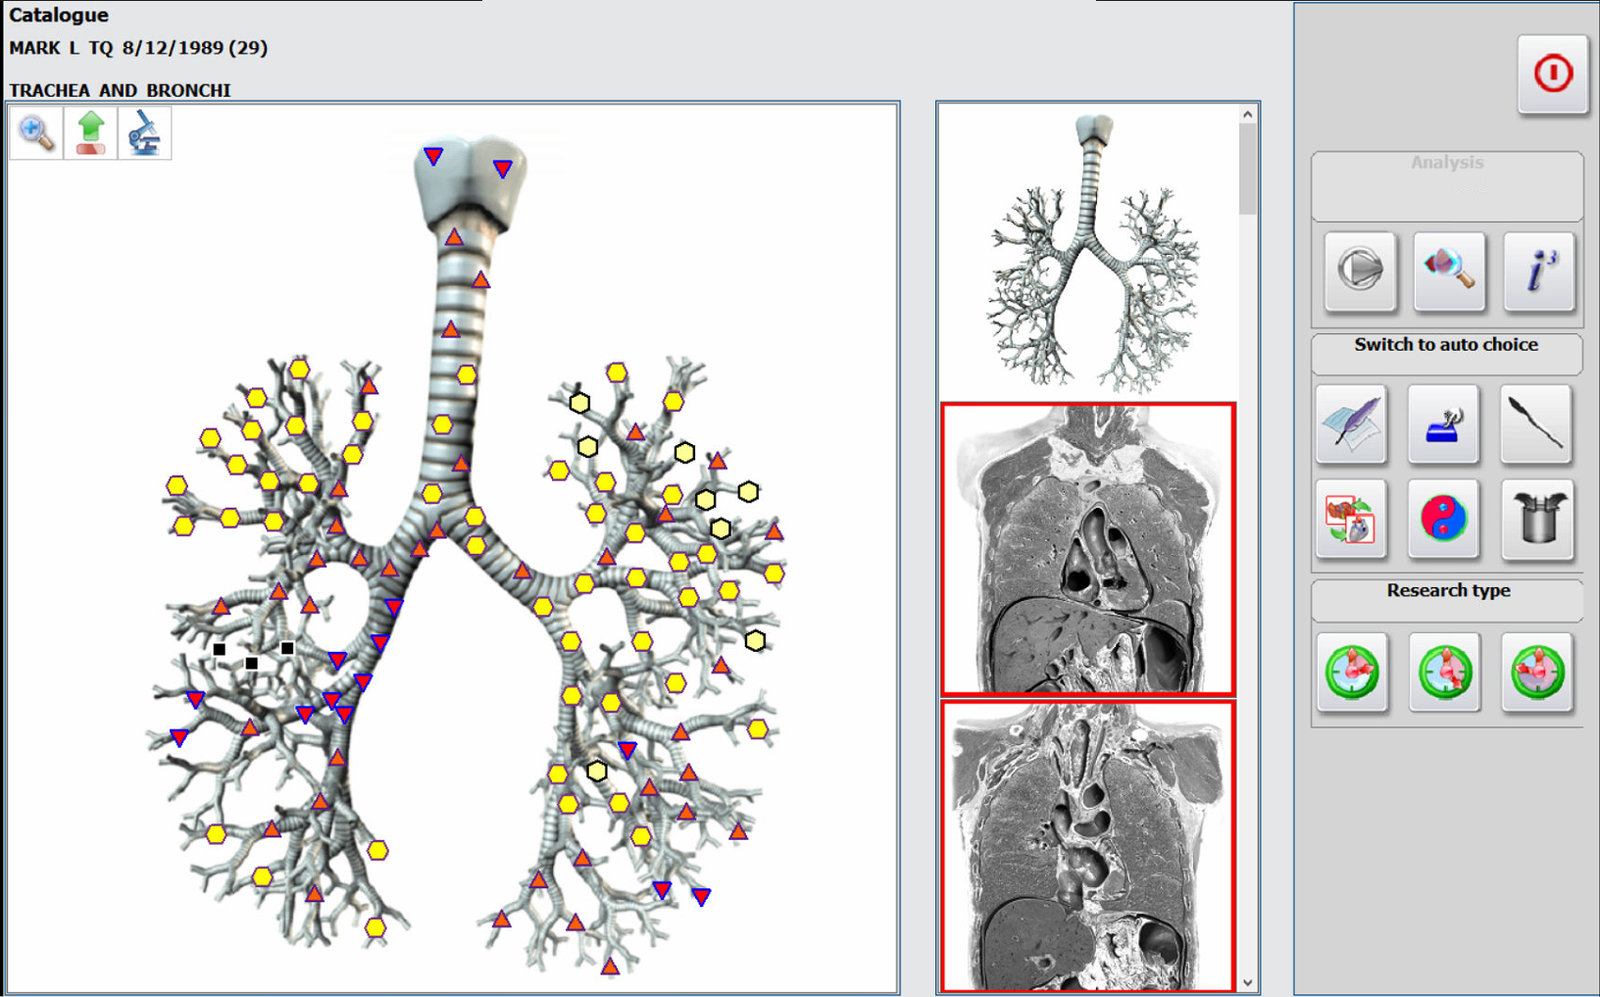The width and height of the screenshot is (1600, 997).
Task: Click the thumbnail list scrollbar thumb
Action: [x=1248, y=169]
